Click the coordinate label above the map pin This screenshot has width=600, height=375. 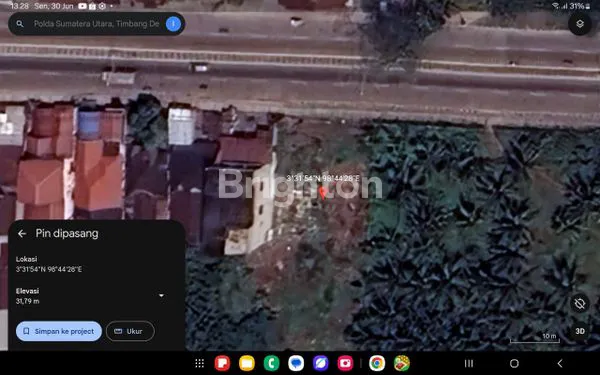click(323, 178)
